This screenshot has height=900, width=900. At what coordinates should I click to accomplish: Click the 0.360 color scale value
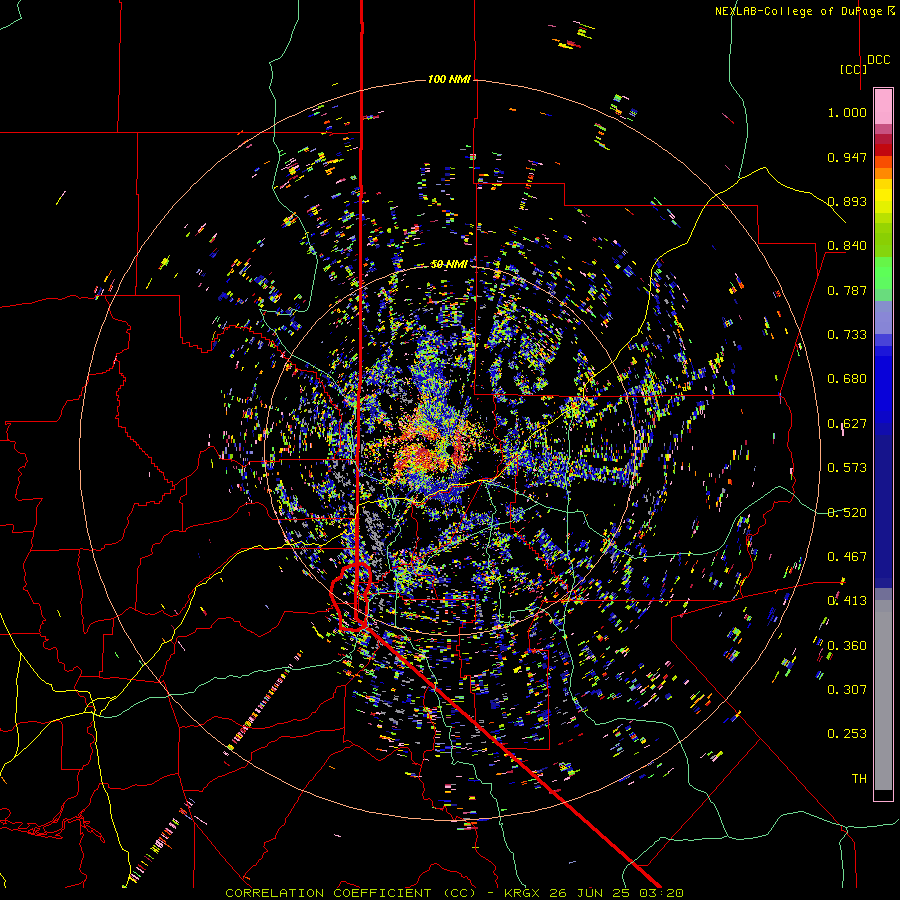pyautogui.click(x=847, y=646)
